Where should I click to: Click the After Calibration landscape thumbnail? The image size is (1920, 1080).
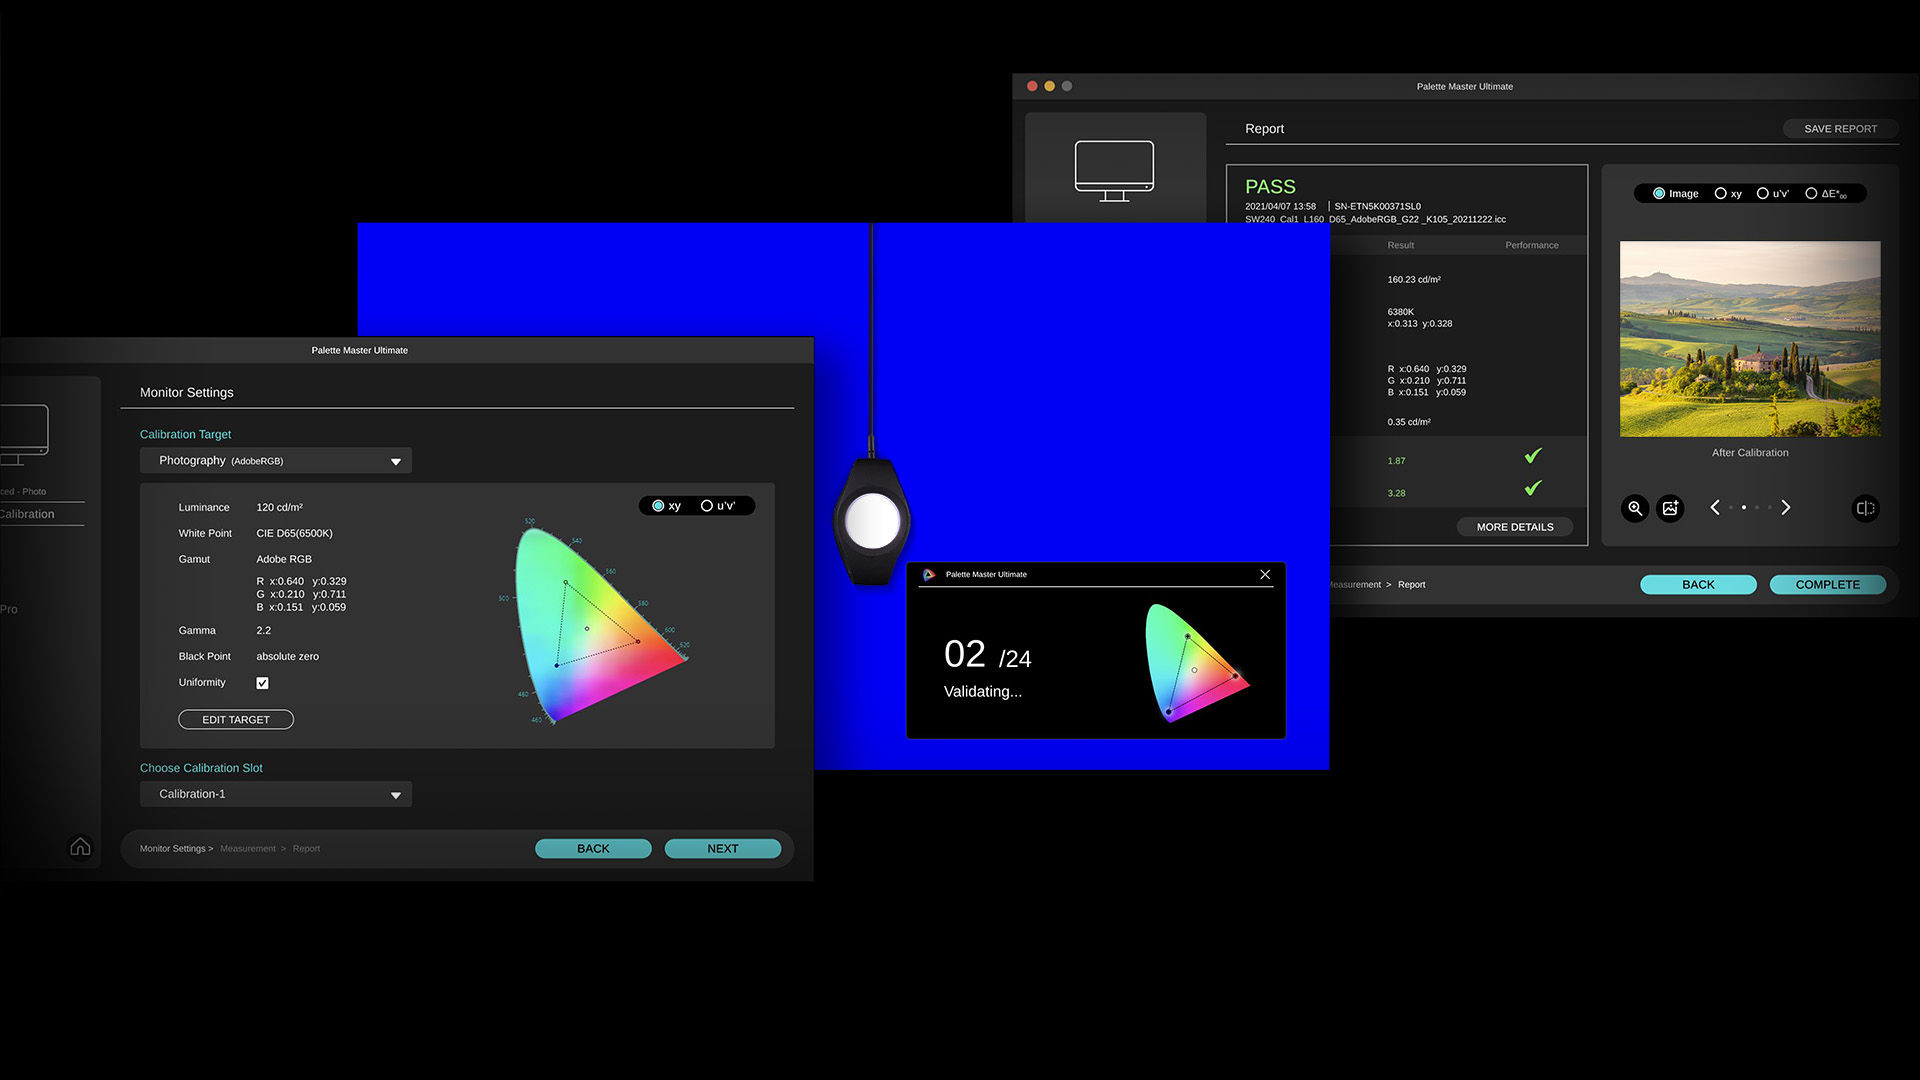[x=1750, y=338]
